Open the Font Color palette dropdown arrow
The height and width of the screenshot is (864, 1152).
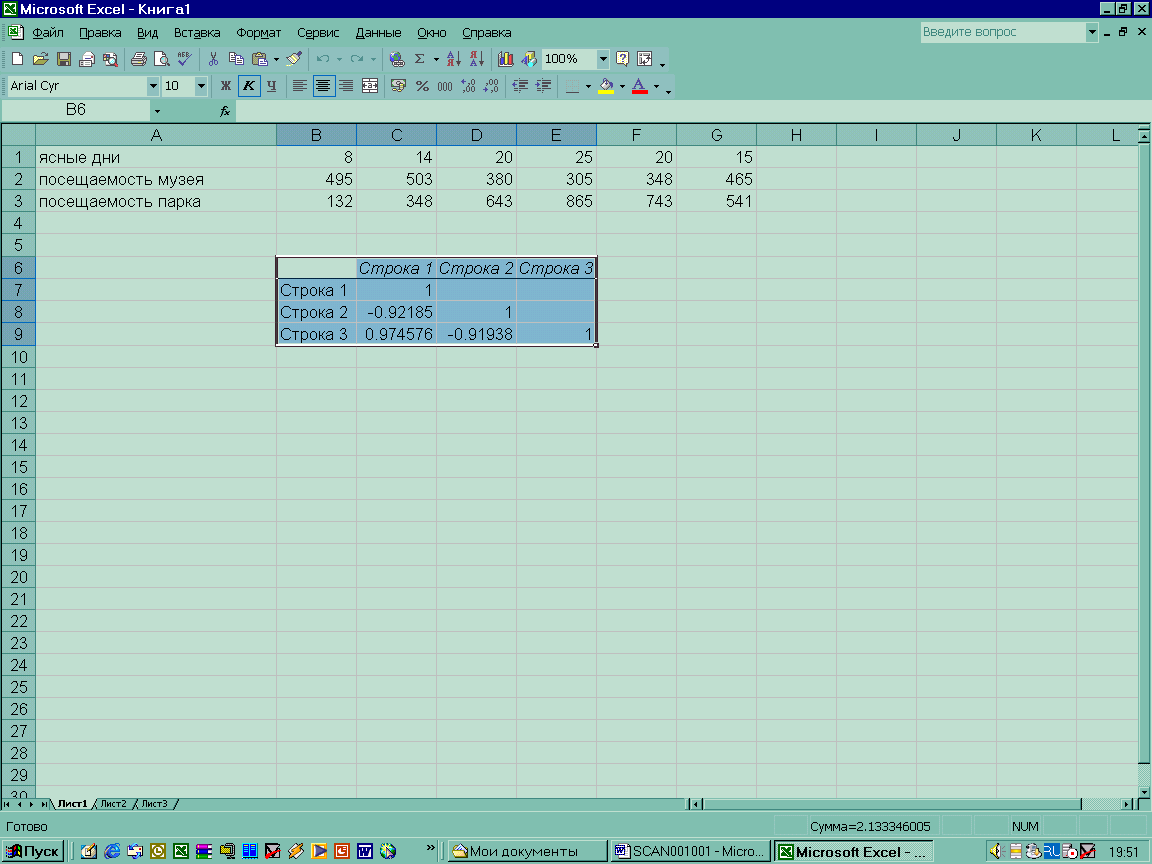coord(656,86)
